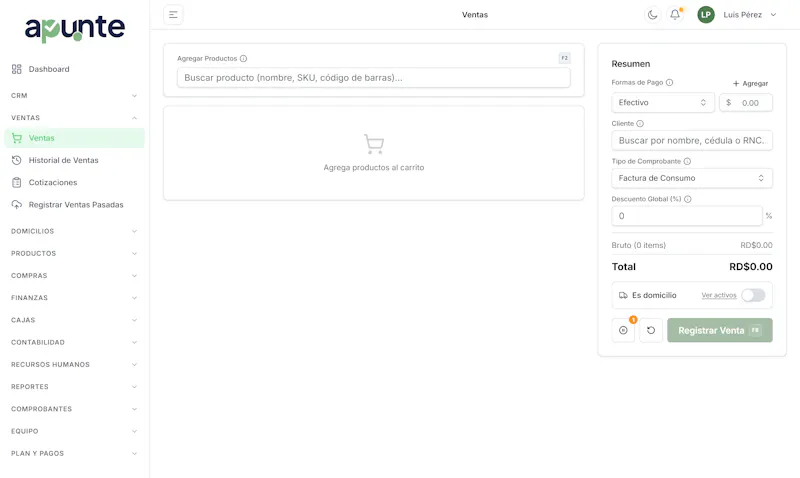Image resolution: width=800 pixels, height=478 pixels.
Task: Expand the RECURSOS HUMANOS section
Action: [x=74, y=364]
